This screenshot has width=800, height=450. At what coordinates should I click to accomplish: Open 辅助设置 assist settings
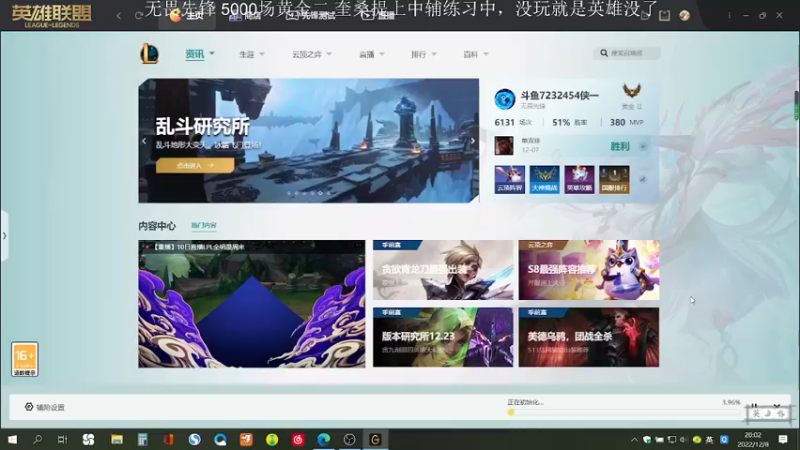tap(45, 407)
